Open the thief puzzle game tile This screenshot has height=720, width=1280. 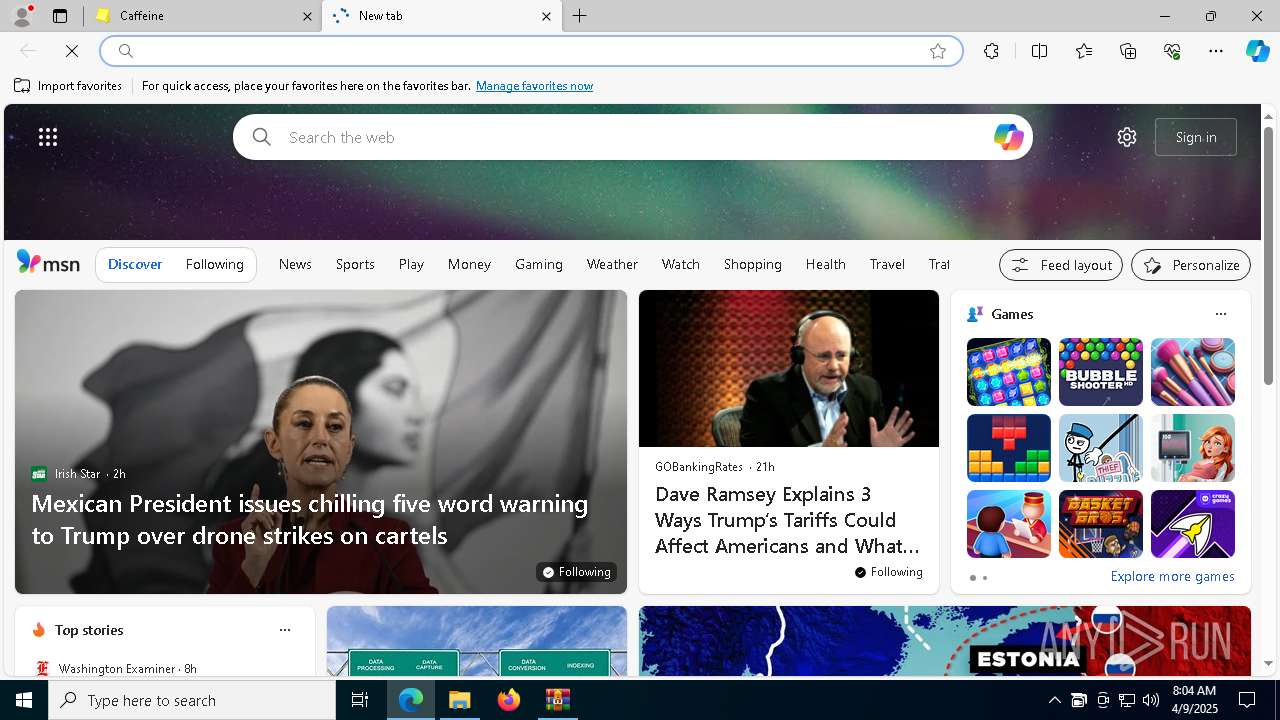click(1100, 448)
